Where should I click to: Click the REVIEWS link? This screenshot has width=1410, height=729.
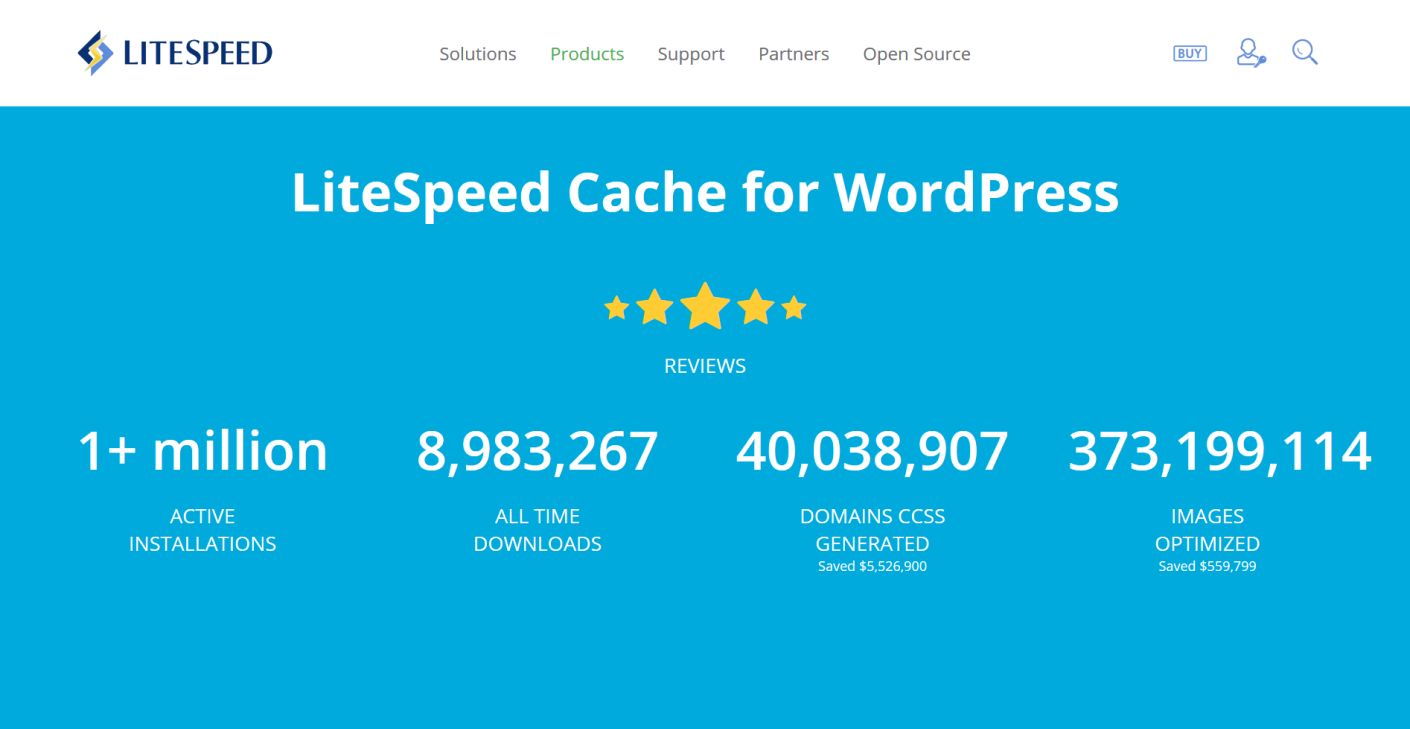(x=705, y=366)
